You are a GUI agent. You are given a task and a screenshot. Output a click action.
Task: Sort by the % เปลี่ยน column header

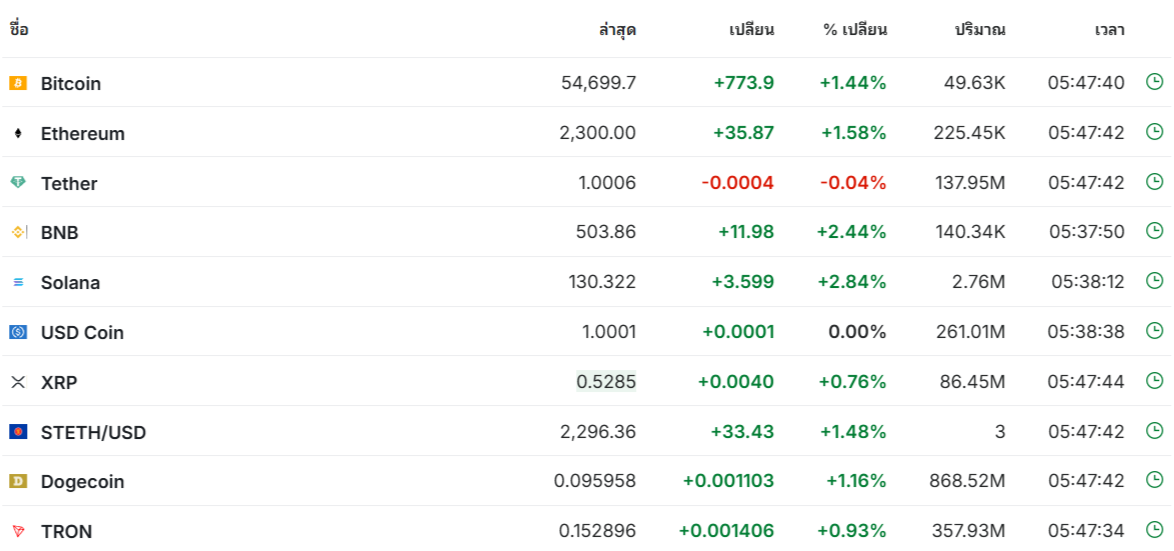coord(854,30)
